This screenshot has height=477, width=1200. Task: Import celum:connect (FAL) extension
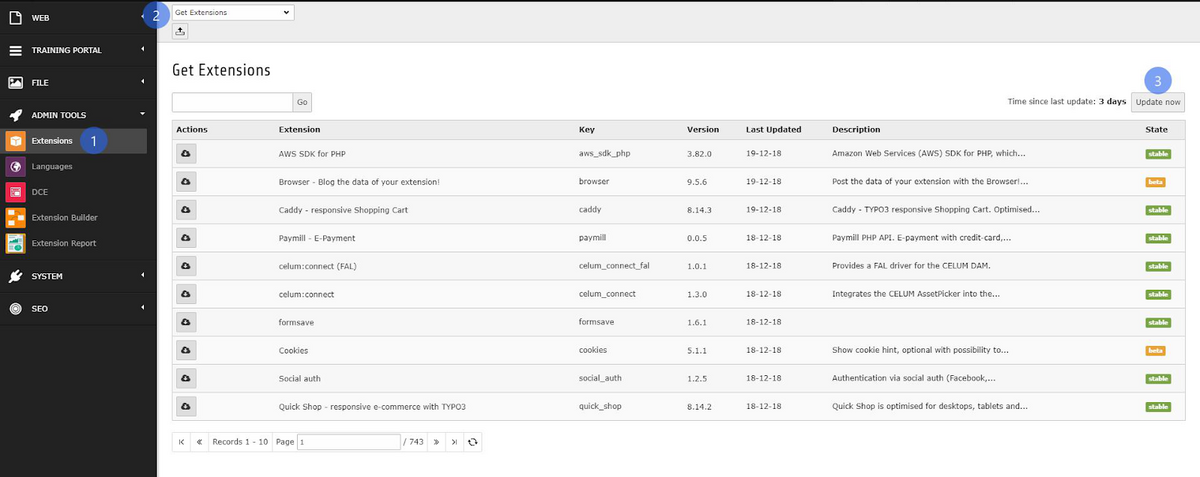pyautogui.click(x=186, y=266)
